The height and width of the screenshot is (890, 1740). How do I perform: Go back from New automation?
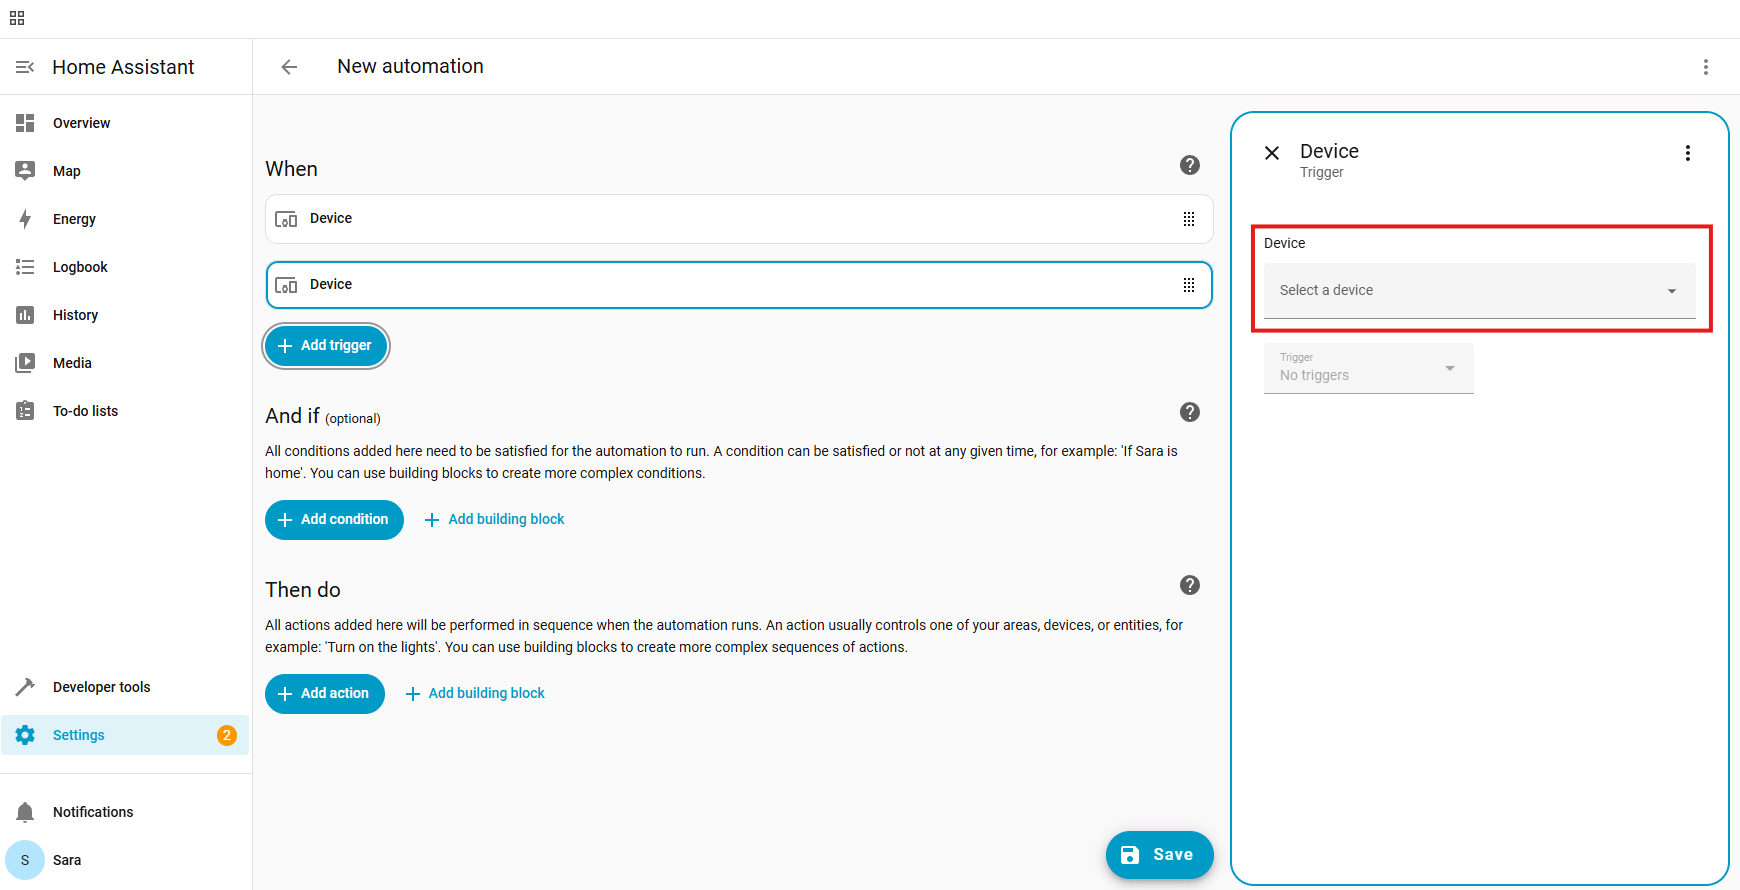pyautogui.click(x=289, y=67)
